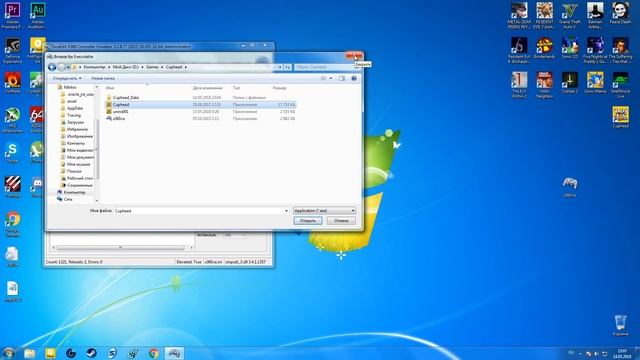Image resolution: width=640 pixels, height=360 pixels.
Task: Launch The Evil Within 2 shortcut
Action: (x=519, y=85)
